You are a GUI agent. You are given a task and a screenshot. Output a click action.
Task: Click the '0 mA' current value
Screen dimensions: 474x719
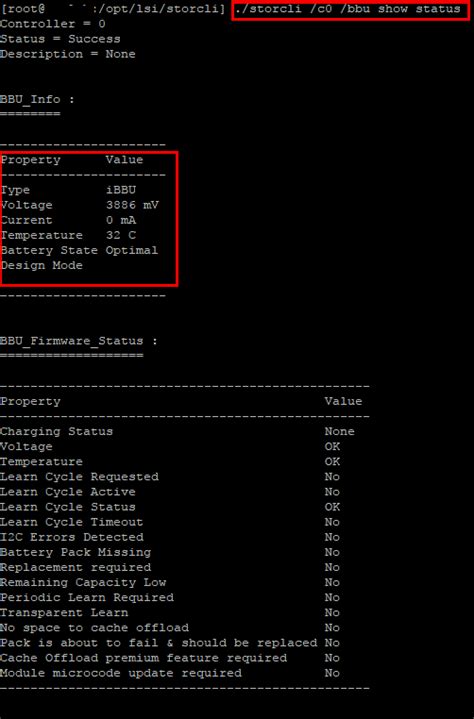tap(121, 220)
